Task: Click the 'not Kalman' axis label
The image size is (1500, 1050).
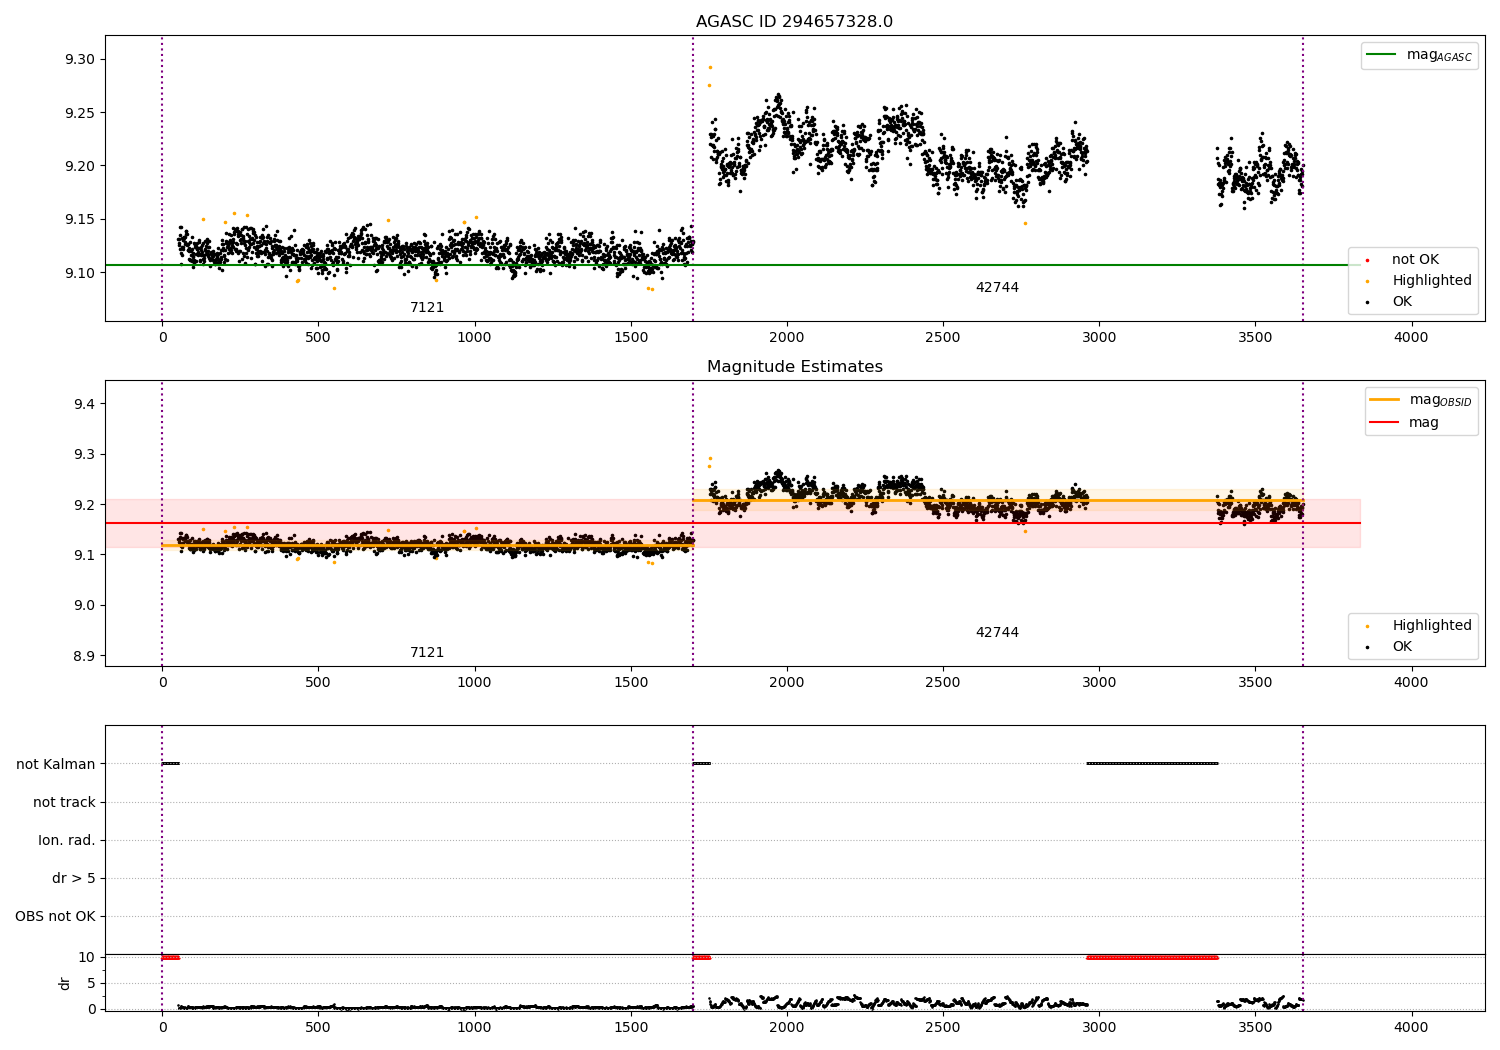Action: (56, 764)
